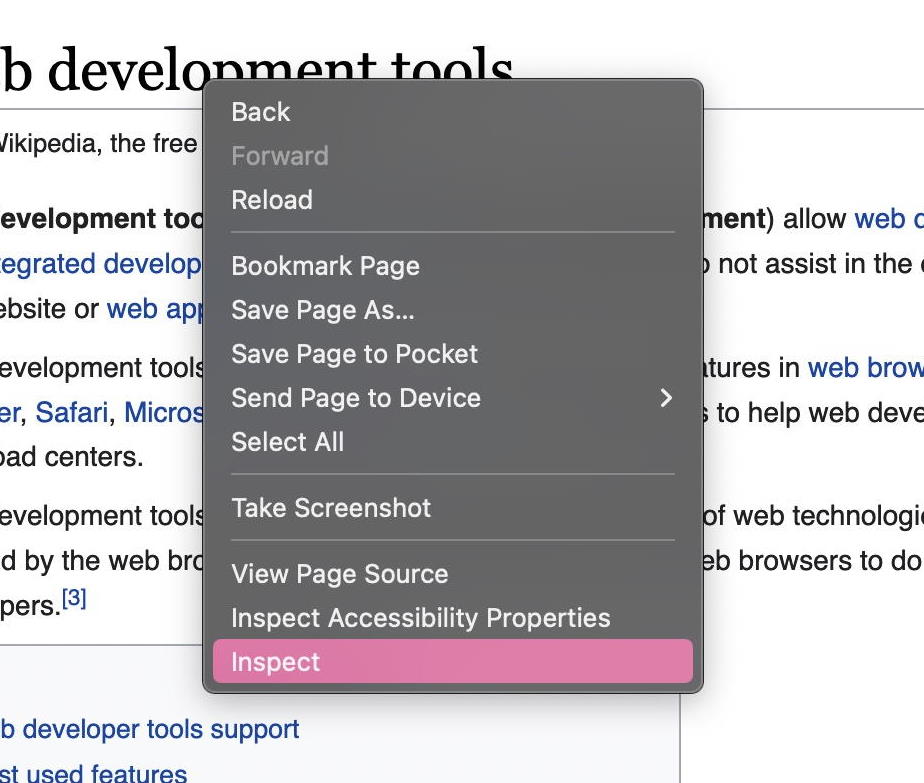The height and width of the screenshot is (783, 924).
Task: Expand the Send Page to Device chevron arrow
Action: pyautogui.click(x=666, y=398)
